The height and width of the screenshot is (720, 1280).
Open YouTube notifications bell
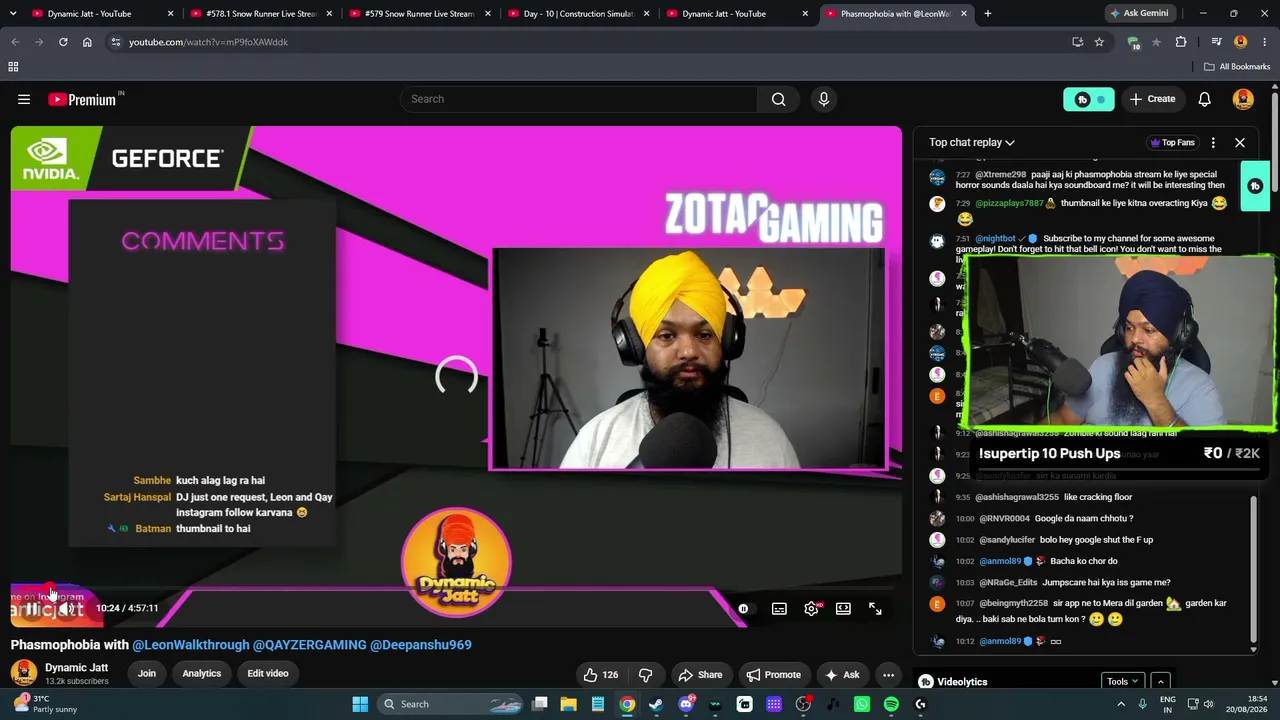point(1205,99)
